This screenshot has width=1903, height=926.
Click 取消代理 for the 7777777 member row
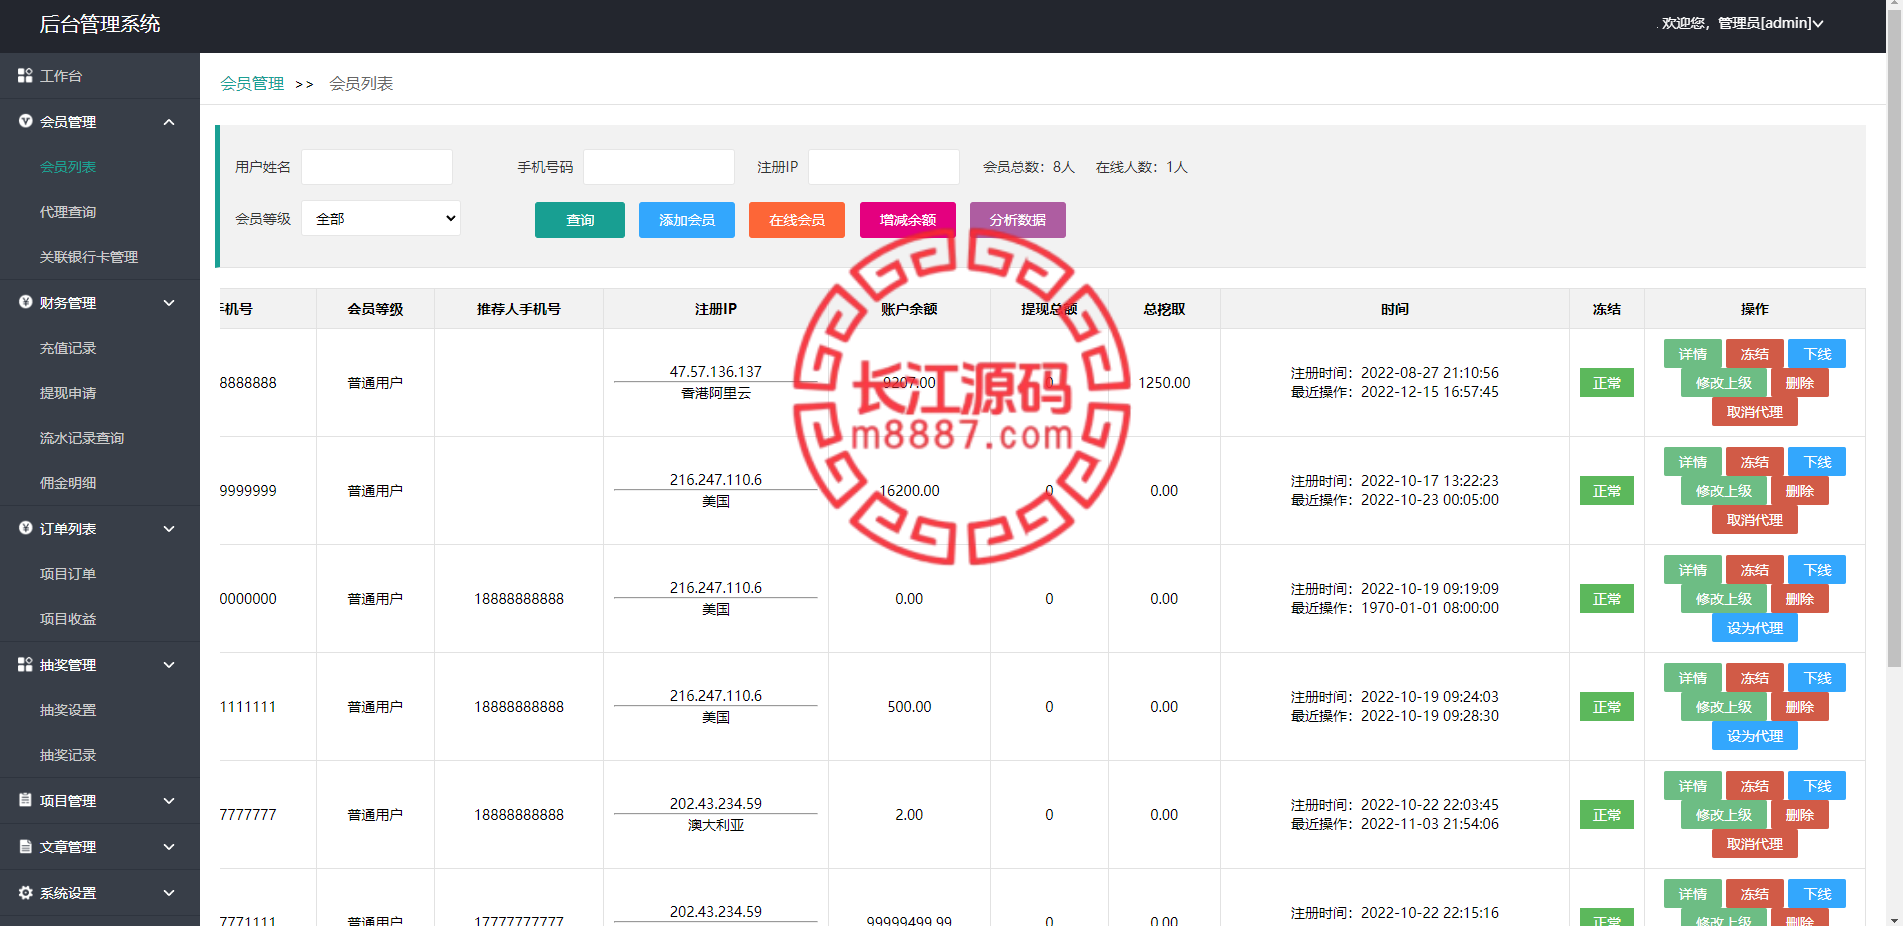1755,844
